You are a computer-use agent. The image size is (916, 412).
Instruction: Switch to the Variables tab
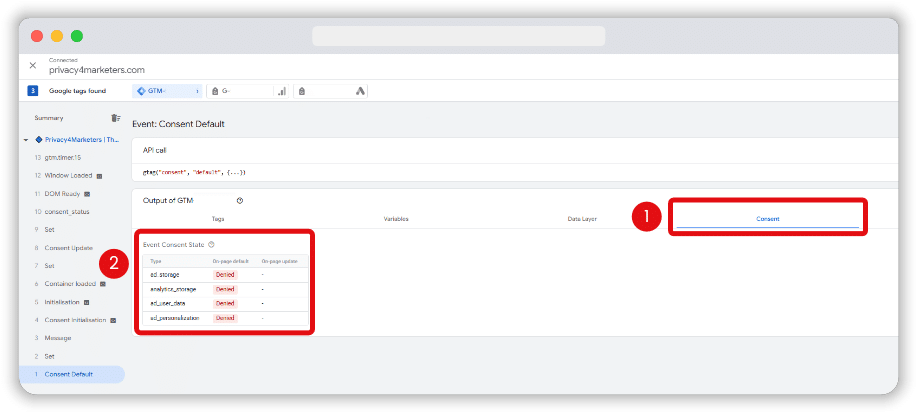[x=395, y=219]
